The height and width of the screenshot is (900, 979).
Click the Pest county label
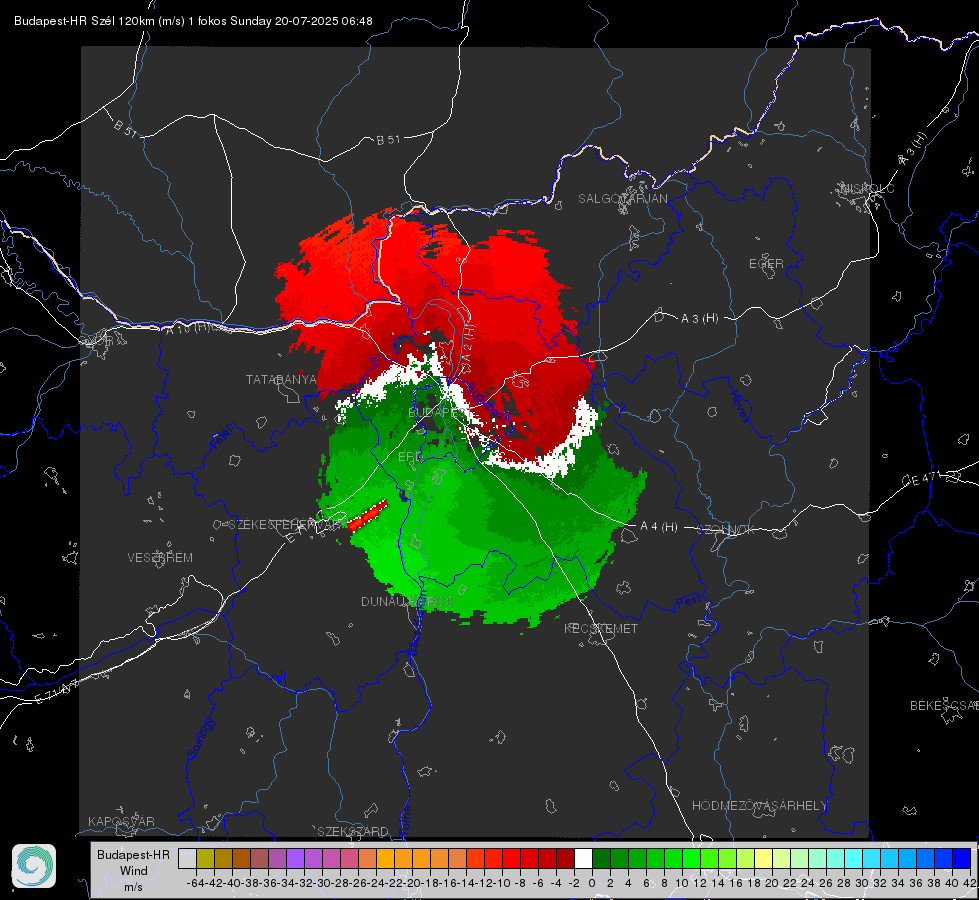[688, 601]
